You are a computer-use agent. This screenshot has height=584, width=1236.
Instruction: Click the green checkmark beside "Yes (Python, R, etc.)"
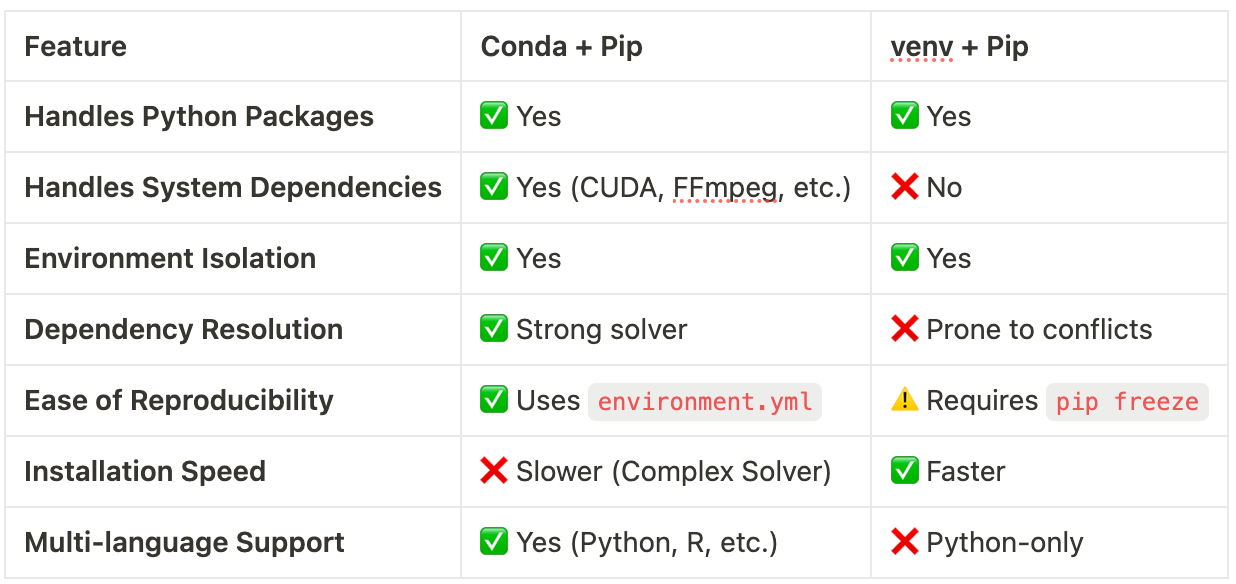(494, 542)
